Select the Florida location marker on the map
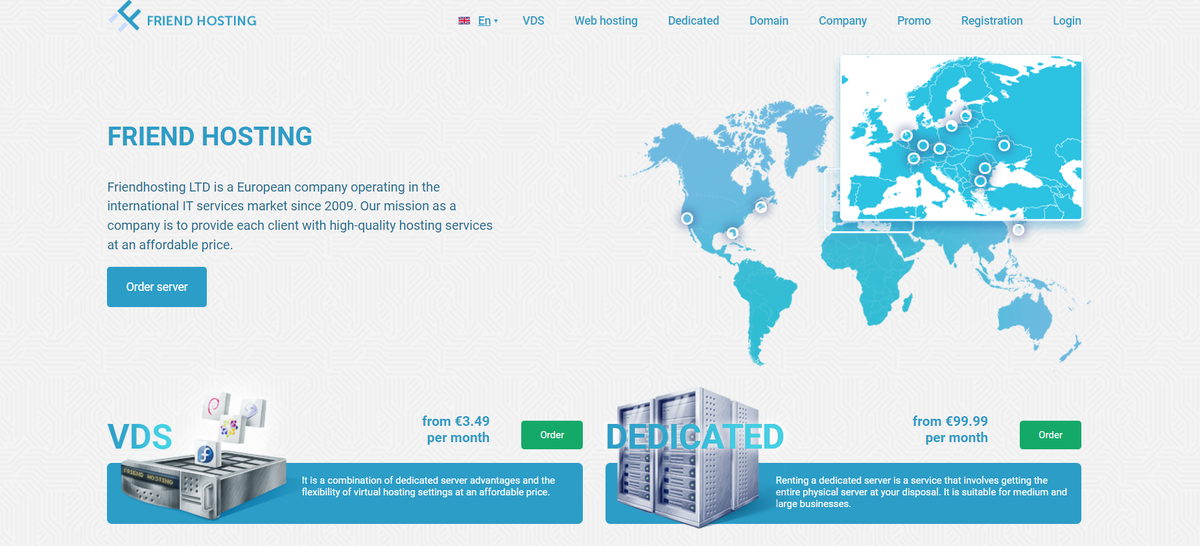Image resolution: width=1200 pixels, height=546 pixels. click(x=733, y=233)
